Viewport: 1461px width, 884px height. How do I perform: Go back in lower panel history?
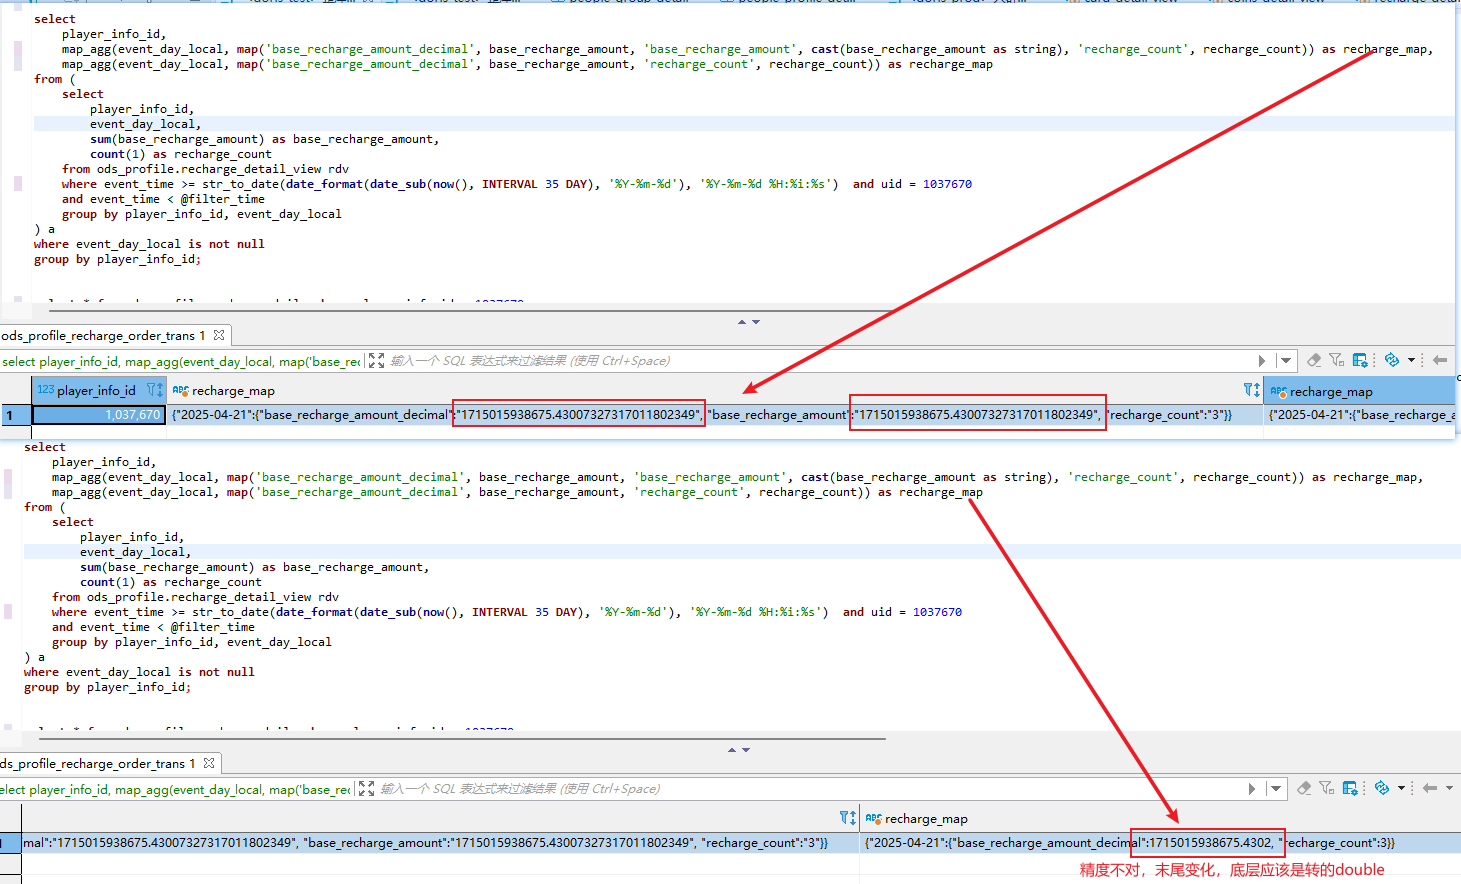click(x=1430, y=788)
